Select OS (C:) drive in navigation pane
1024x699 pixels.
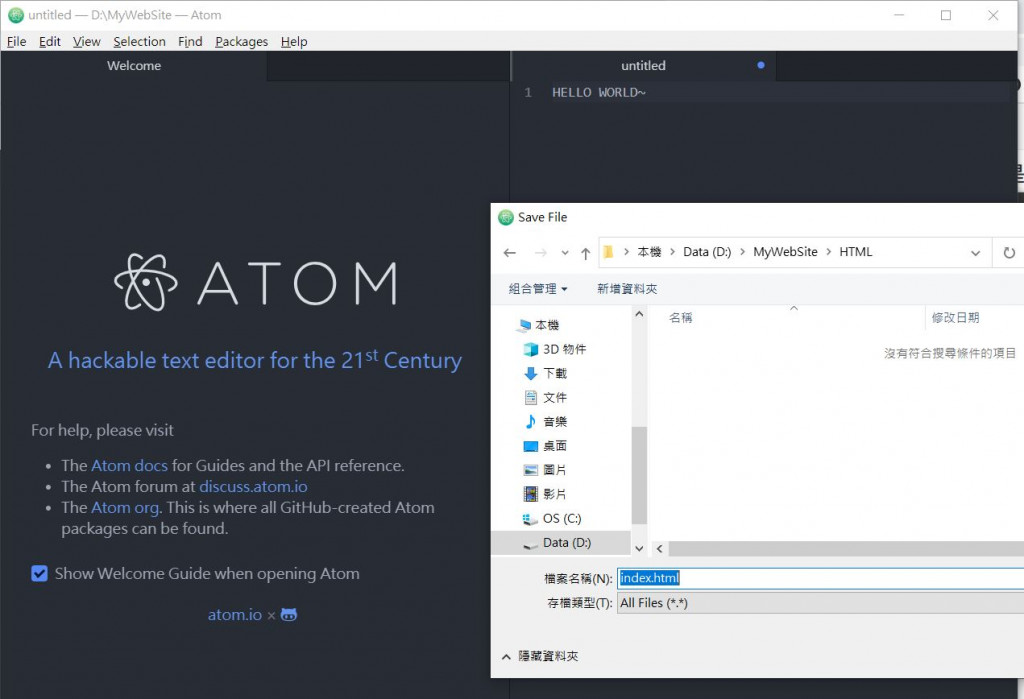(552, 519)
